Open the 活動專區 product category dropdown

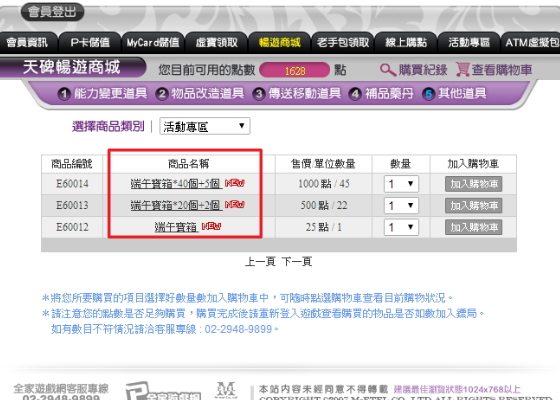pos(205,126)
